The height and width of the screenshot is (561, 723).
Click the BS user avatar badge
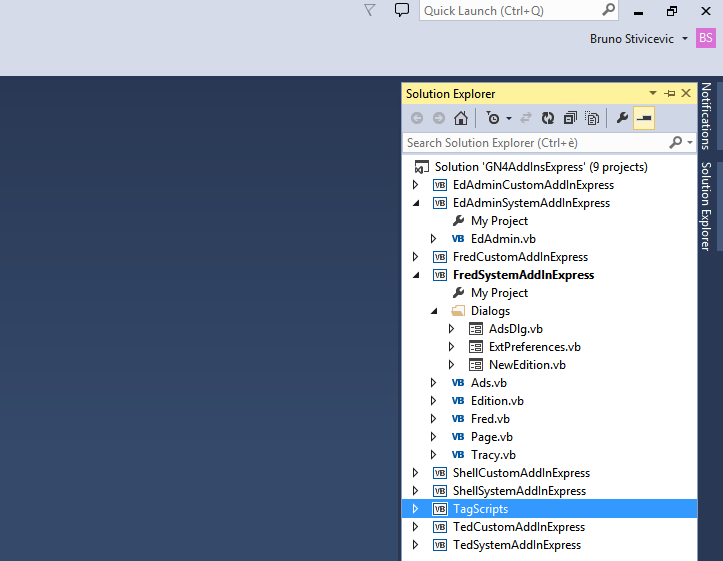(705, 38)
